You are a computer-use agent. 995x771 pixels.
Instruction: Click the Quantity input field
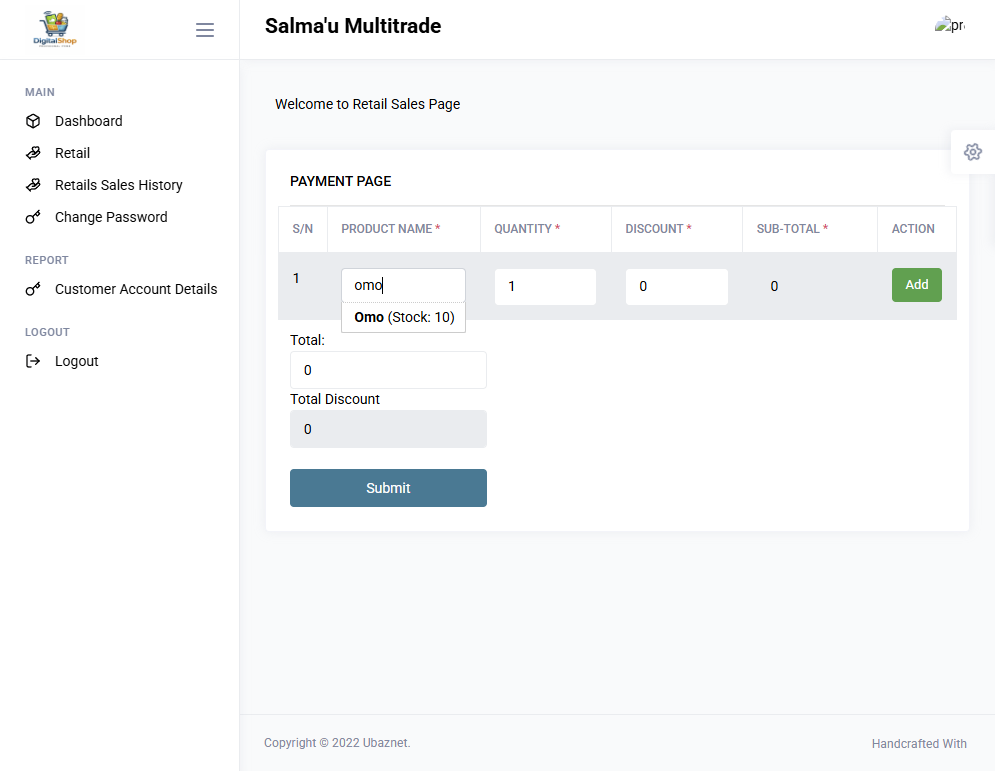(545, 287)
